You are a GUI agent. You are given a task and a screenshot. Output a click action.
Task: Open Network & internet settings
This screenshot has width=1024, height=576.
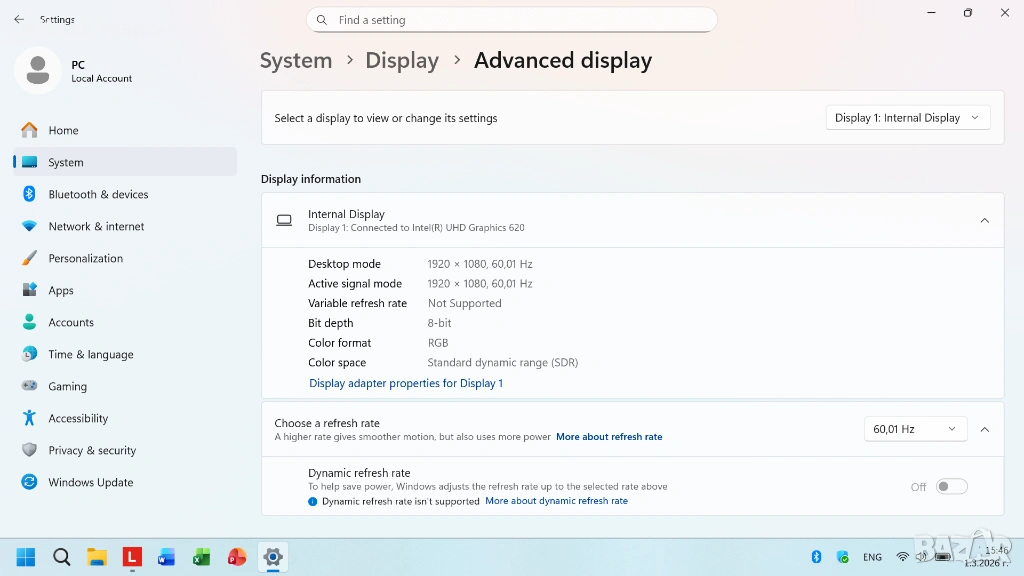[x=96, y=226]
